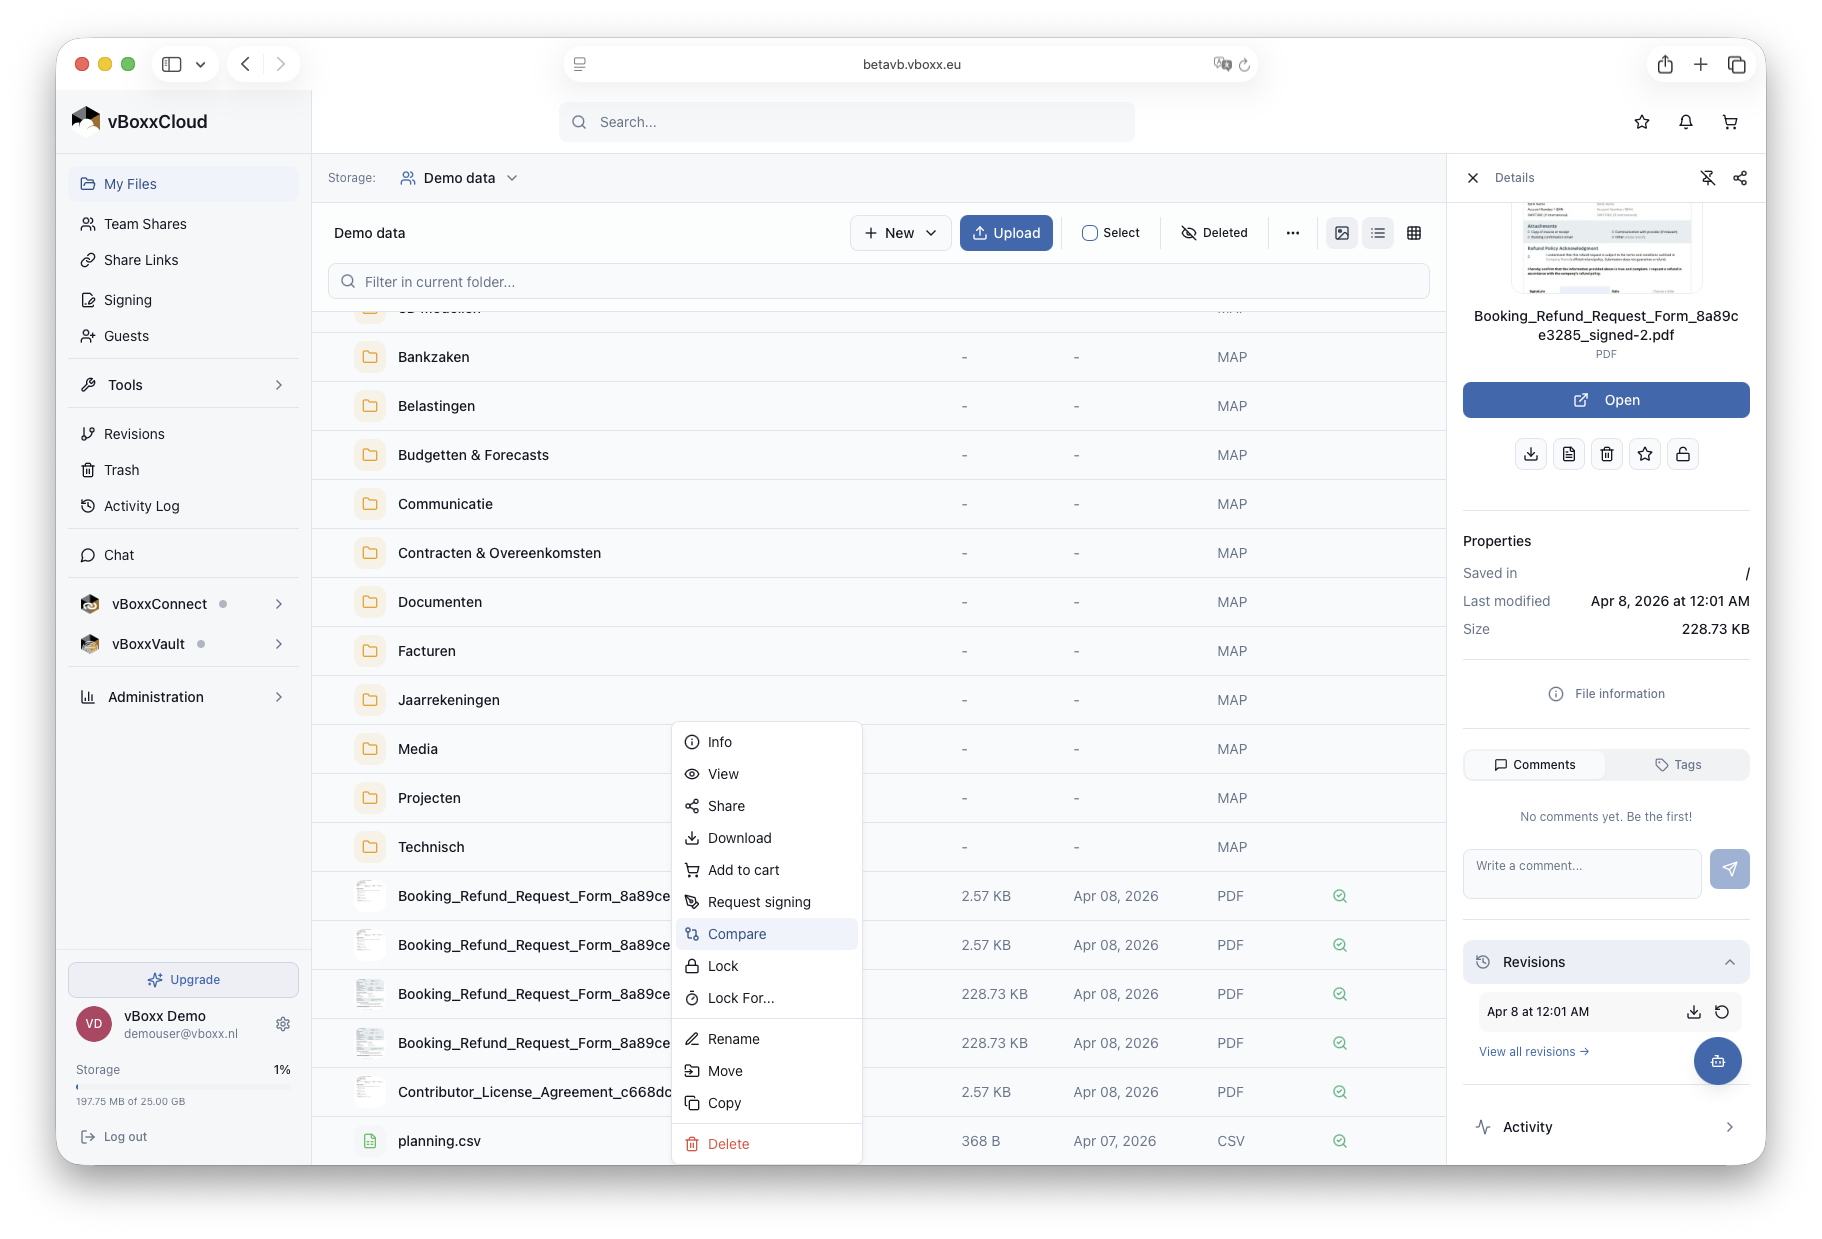Click status icon for planning.csv row

point(1340,1141)
